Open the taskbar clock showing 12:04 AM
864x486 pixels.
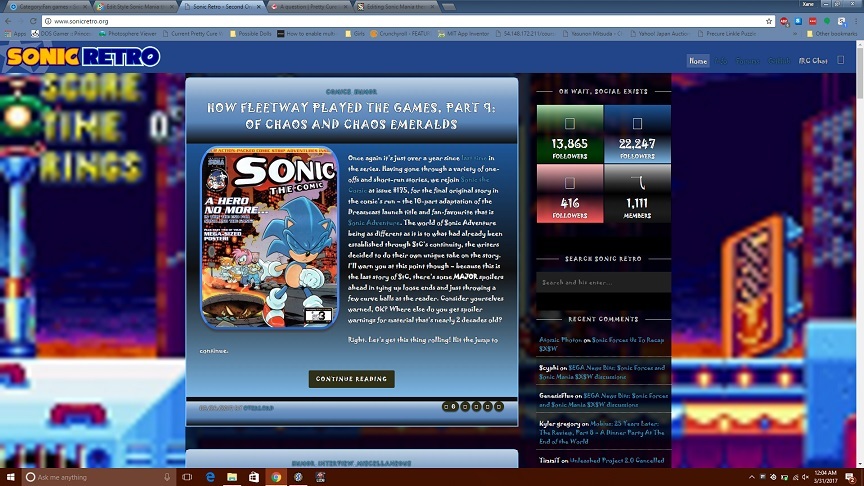click(825, 477)
